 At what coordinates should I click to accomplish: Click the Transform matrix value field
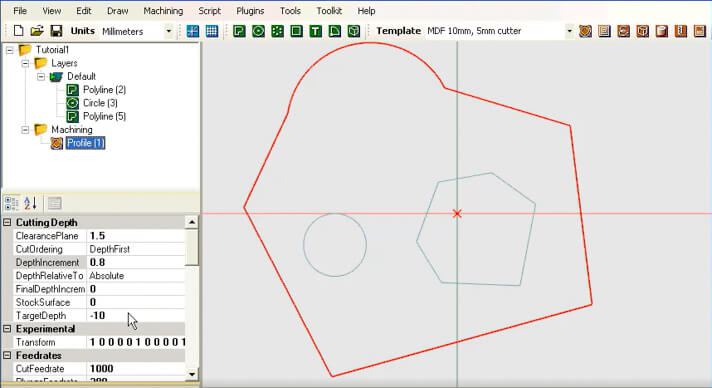tap(136, 342)
